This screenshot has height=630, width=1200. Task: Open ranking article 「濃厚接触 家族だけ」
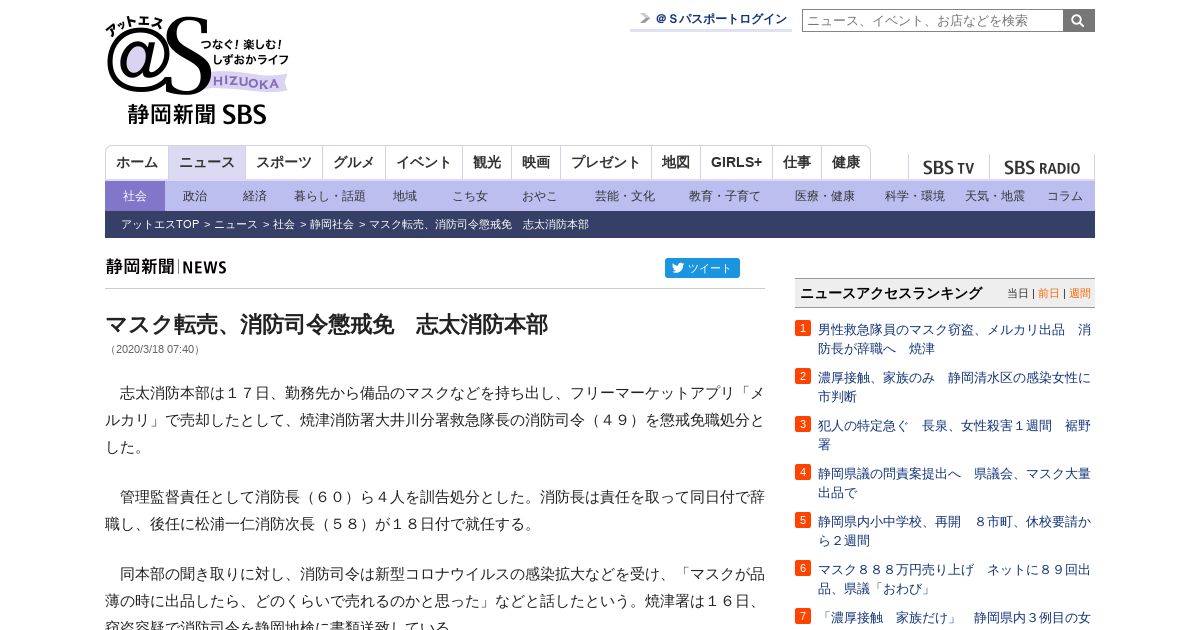[954, 618]
